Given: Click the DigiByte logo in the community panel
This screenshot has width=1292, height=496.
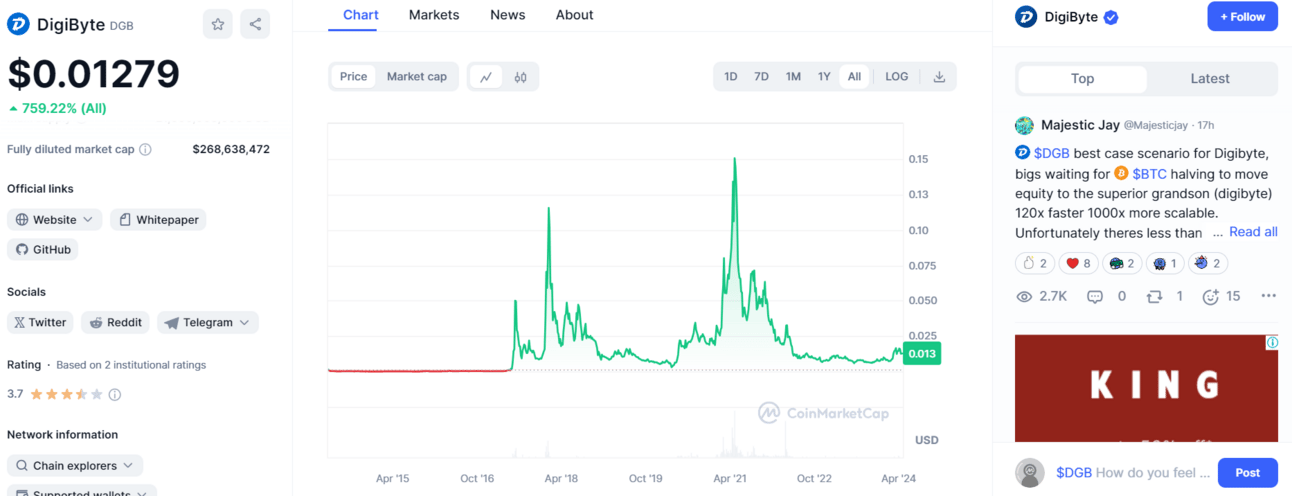Looking at the screenshot, I should 1025,17.
